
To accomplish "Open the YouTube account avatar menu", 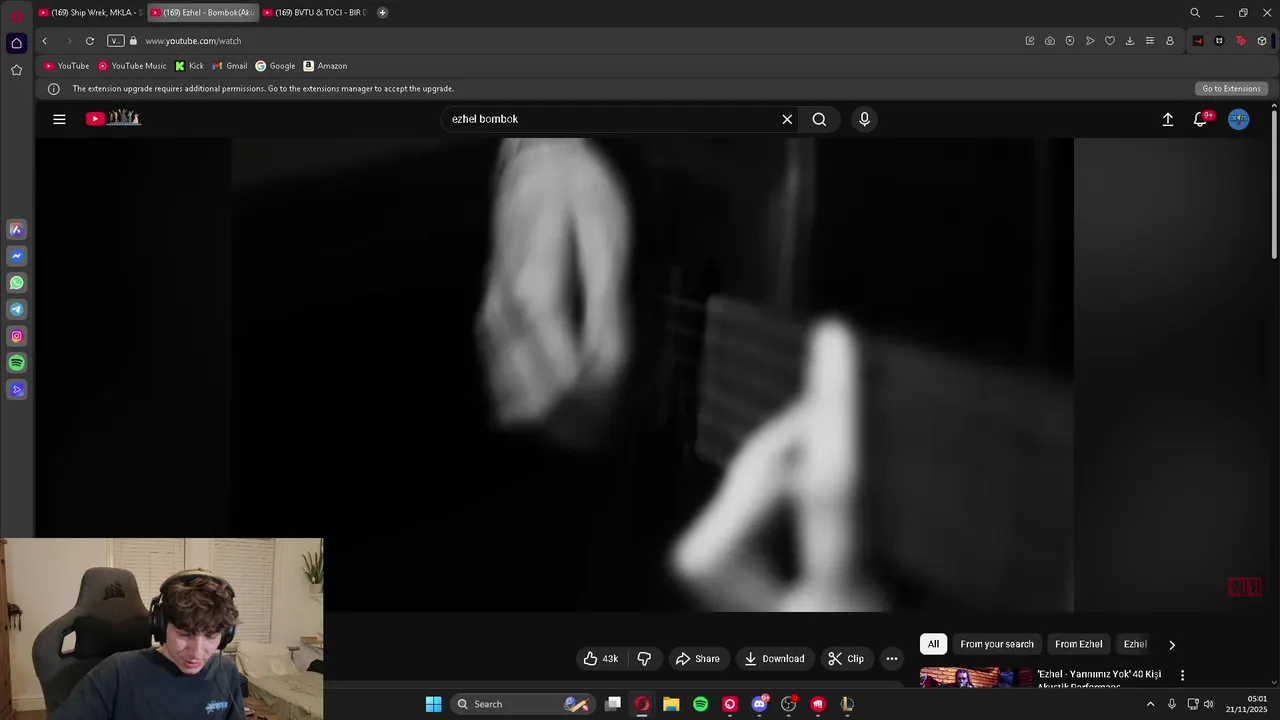I will 1238,119.
